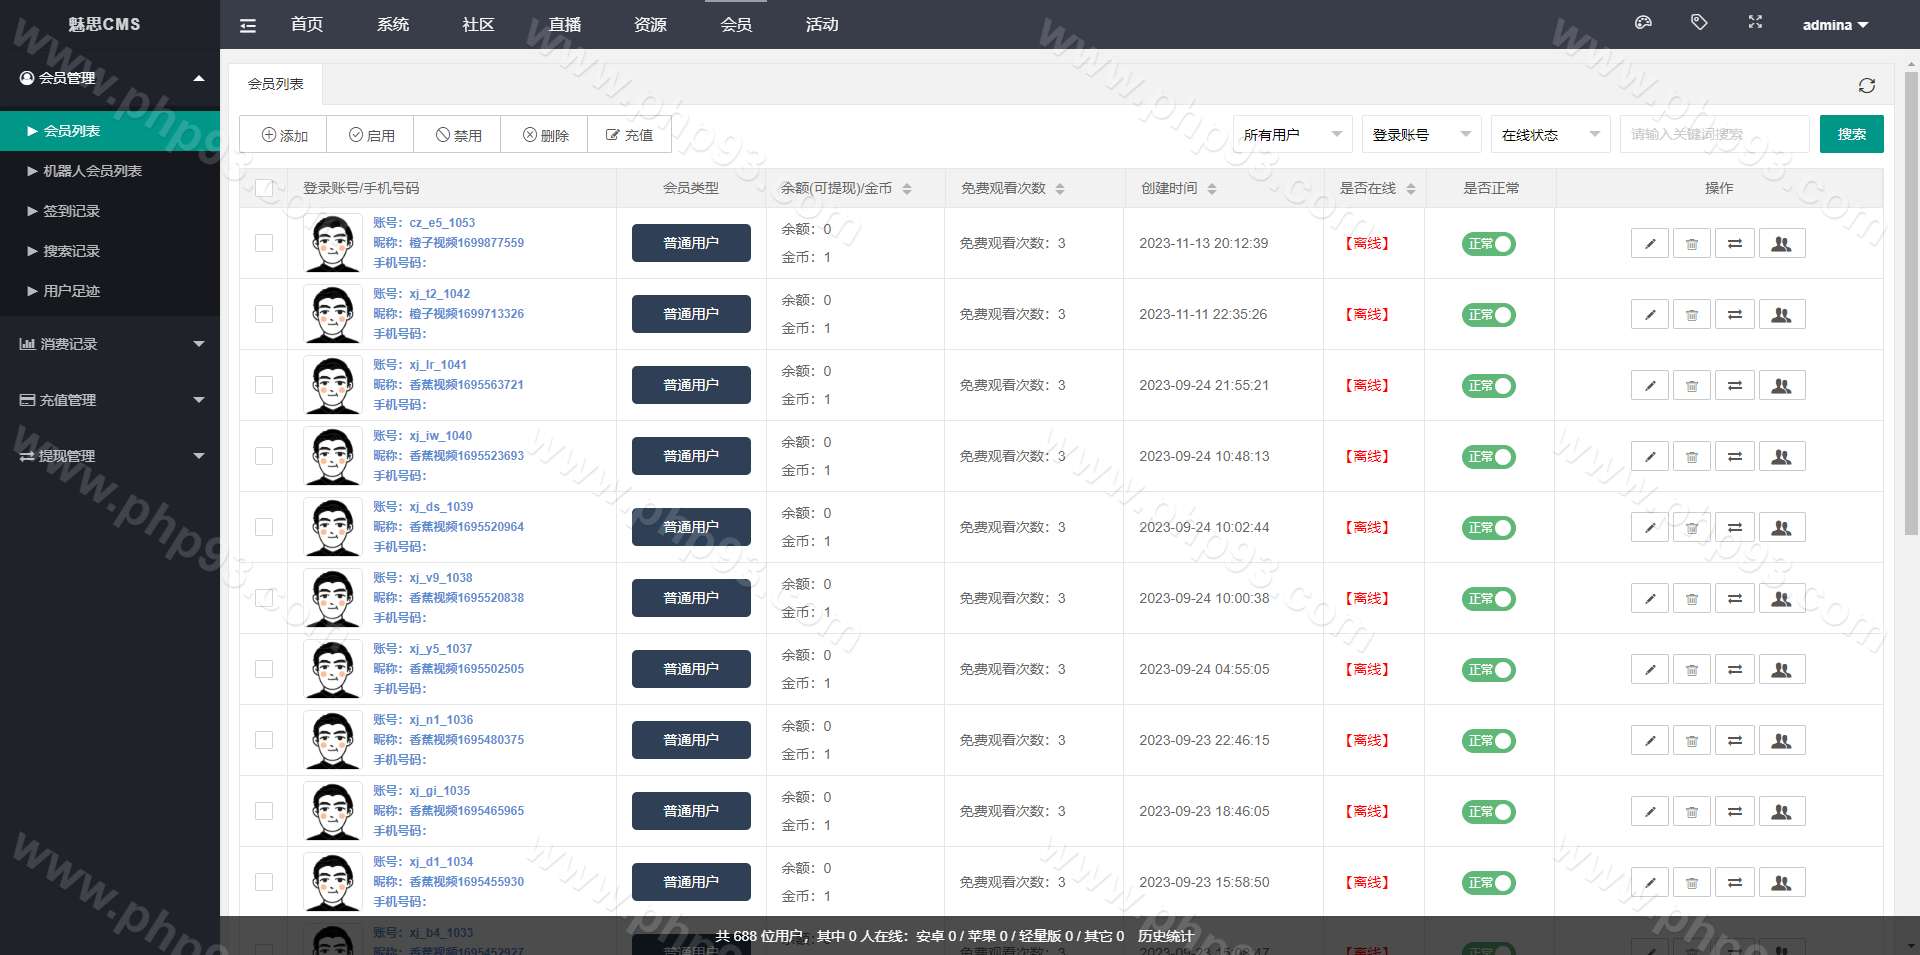
Task: Click the green 搜索 button
Action: point(1851,134)
